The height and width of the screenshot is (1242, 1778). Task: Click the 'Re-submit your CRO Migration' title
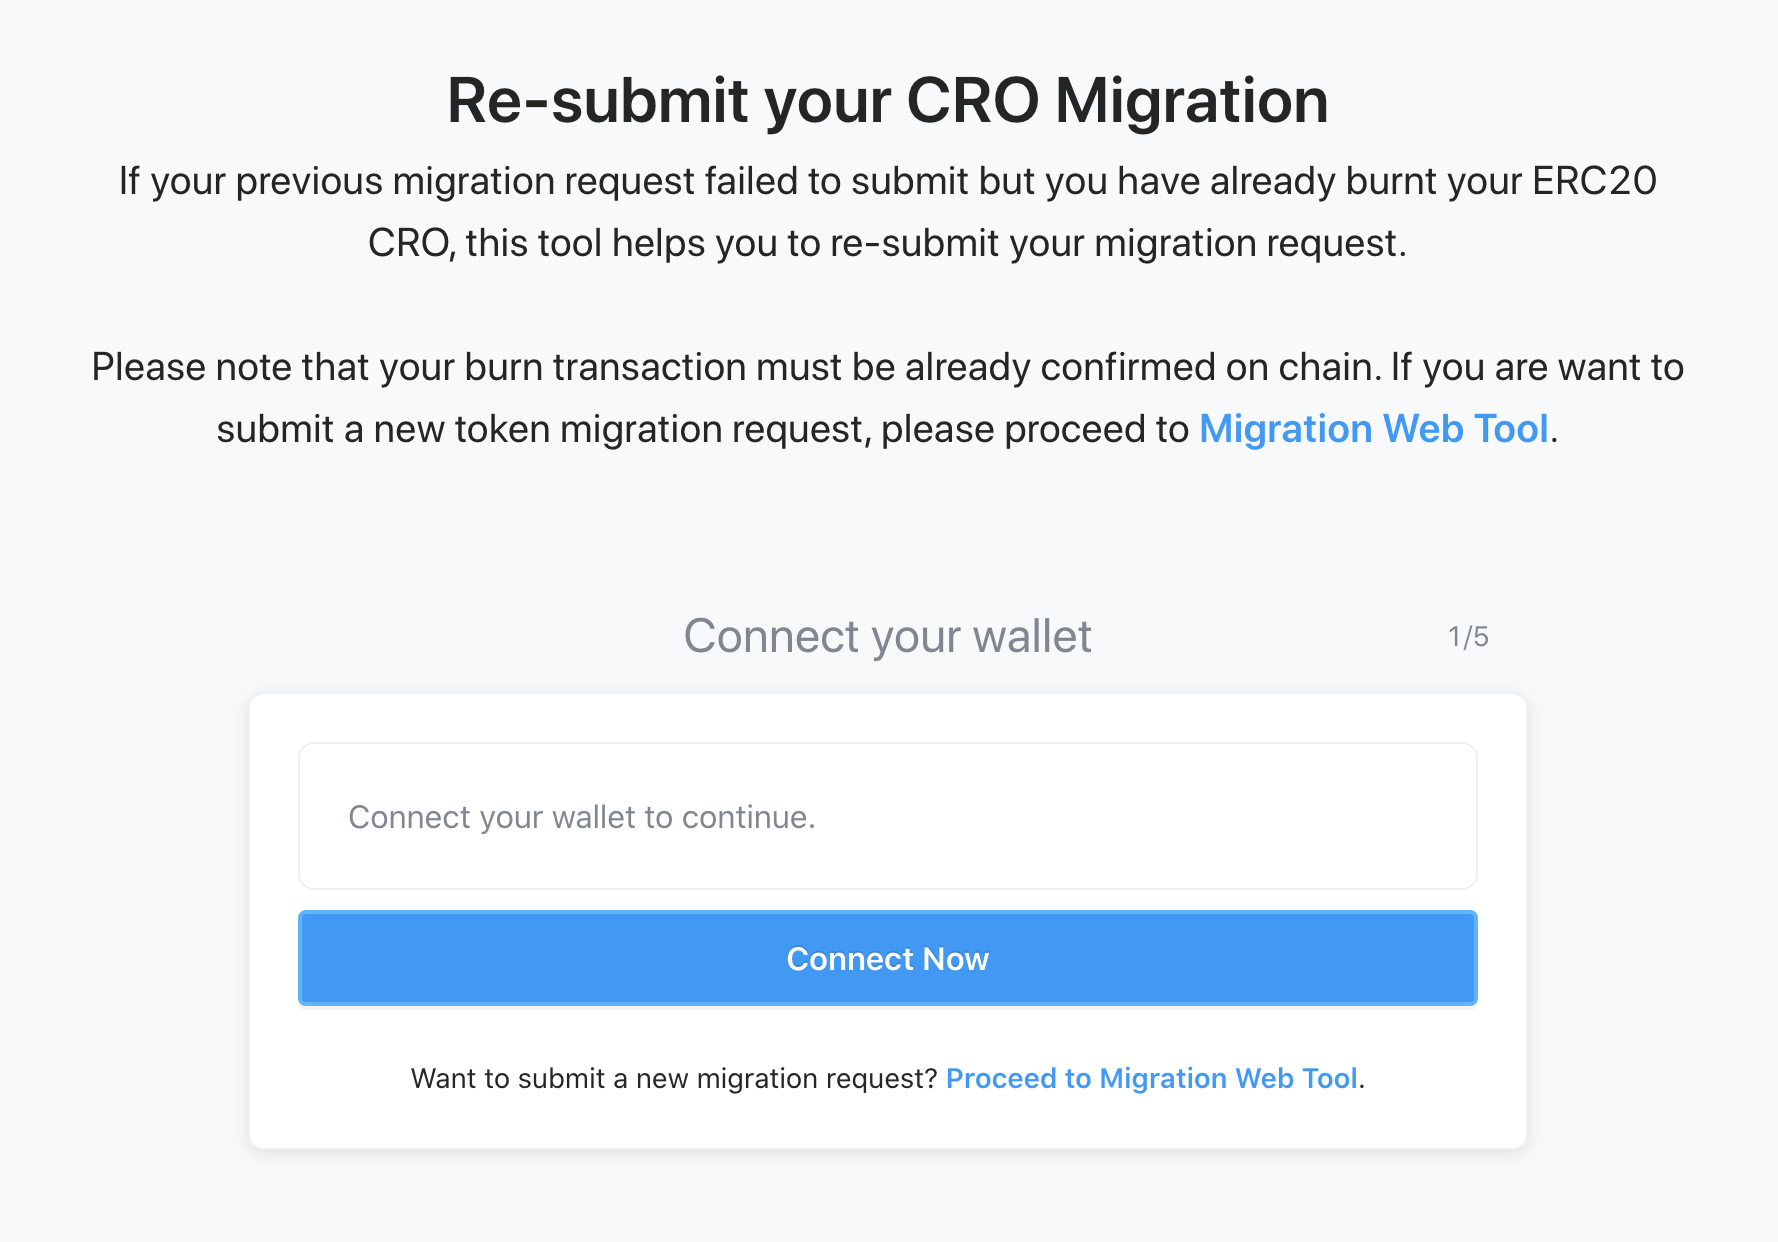tap(887, 101)
